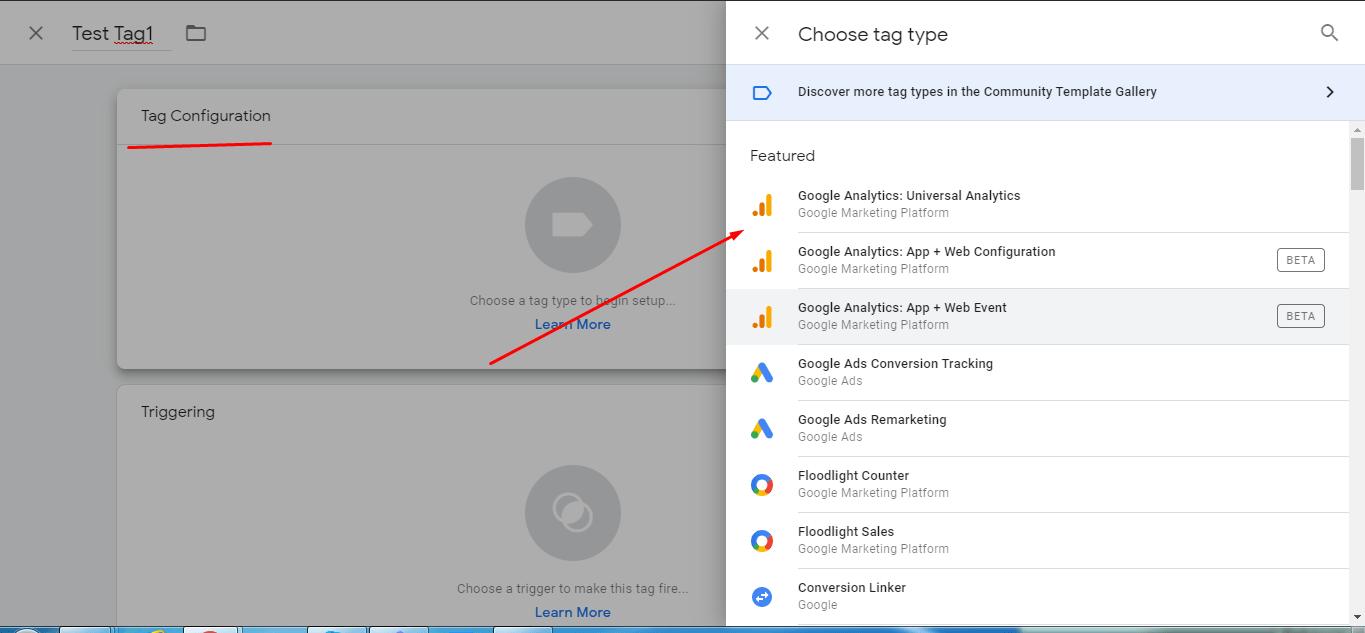This screenshot has height=633, width=1365.
Task: Pick the Floodlight Sales icon
Action: click(762, 541)
